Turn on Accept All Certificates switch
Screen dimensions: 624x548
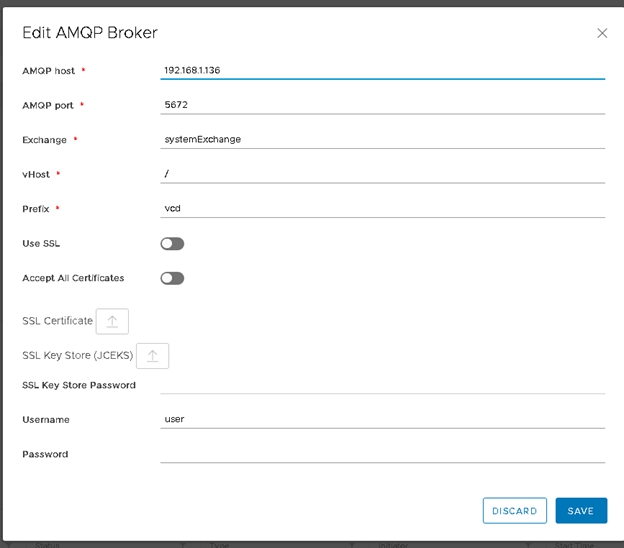(172, 278)
